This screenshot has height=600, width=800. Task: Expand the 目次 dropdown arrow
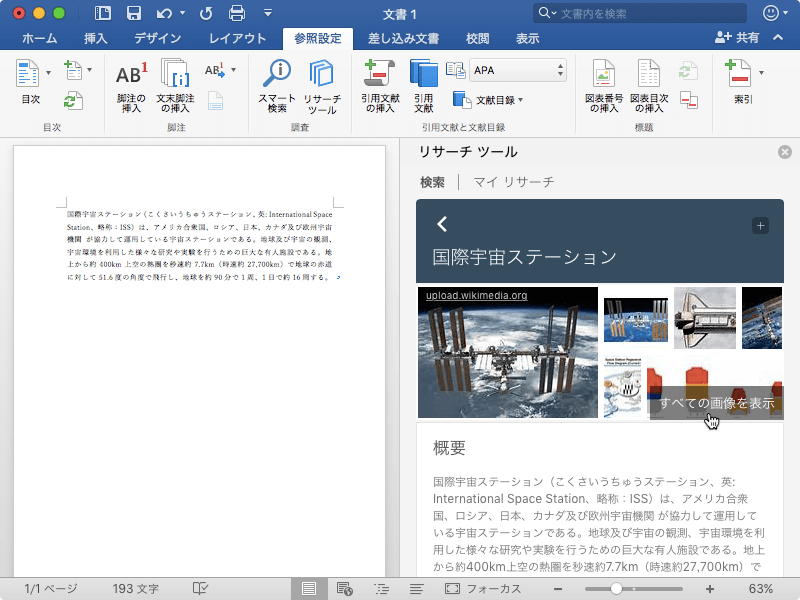click(x=48, y=72)
